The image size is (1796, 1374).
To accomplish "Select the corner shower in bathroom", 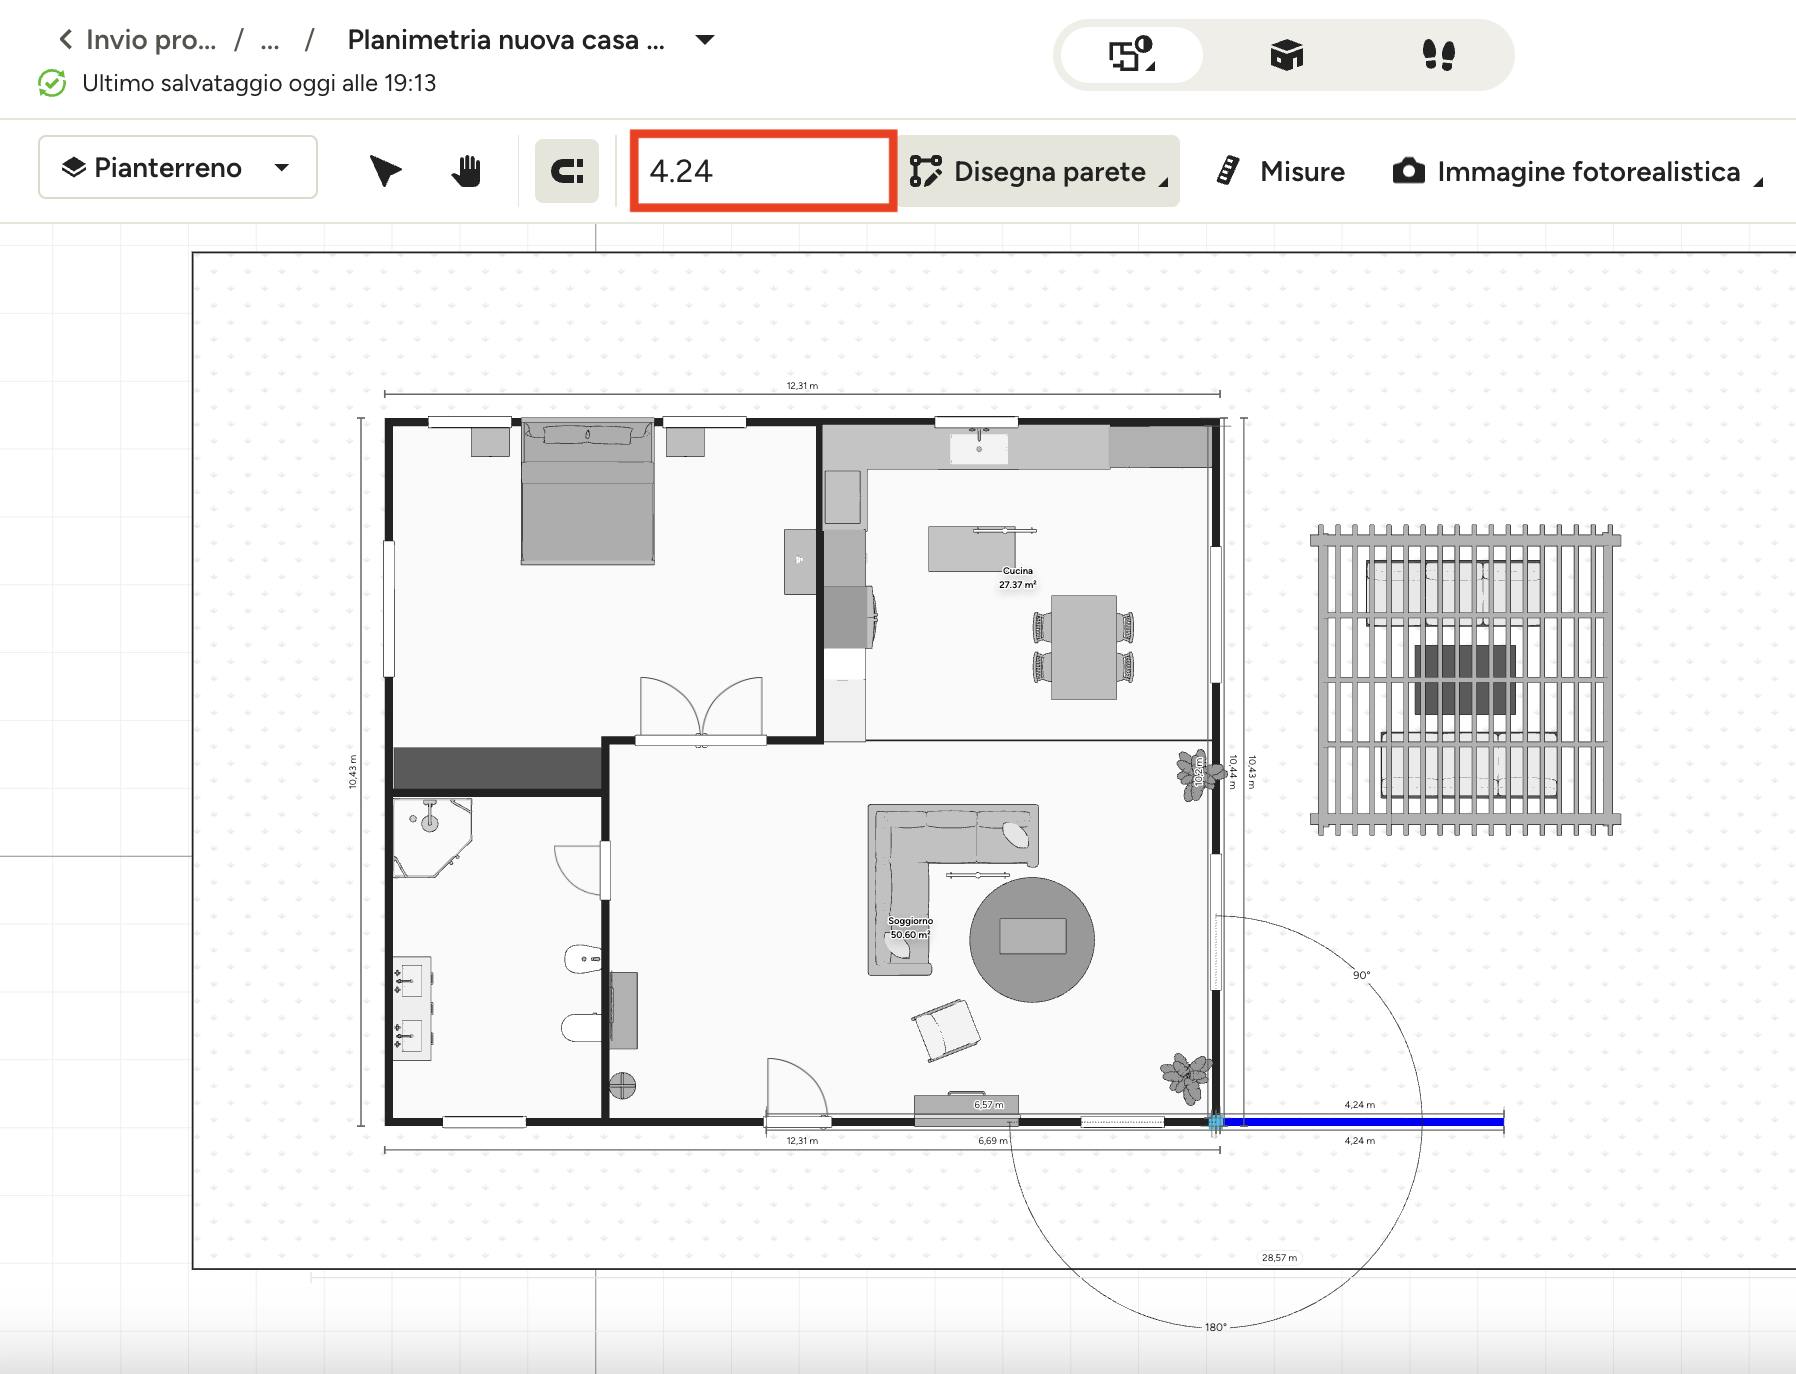I will tap(432, 838).
